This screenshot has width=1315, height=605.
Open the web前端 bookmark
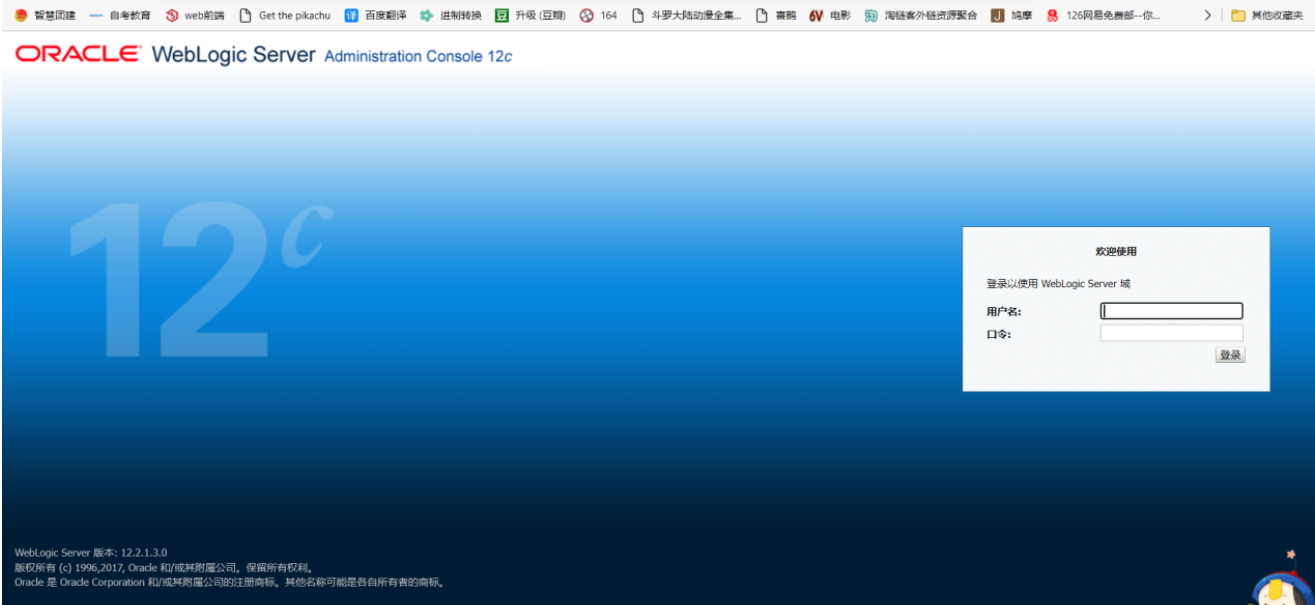click(195, 16)
